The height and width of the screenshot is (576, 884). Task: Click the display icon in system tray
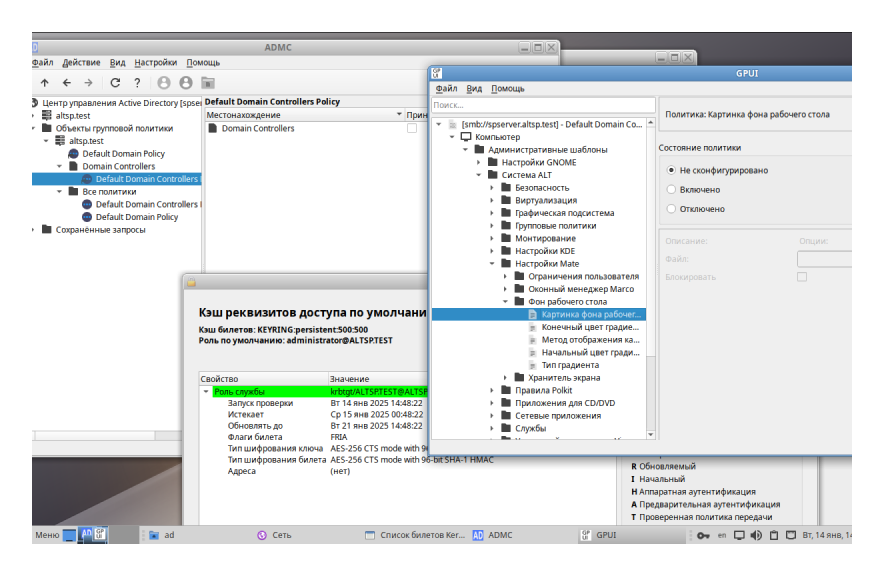click(739, 535)
